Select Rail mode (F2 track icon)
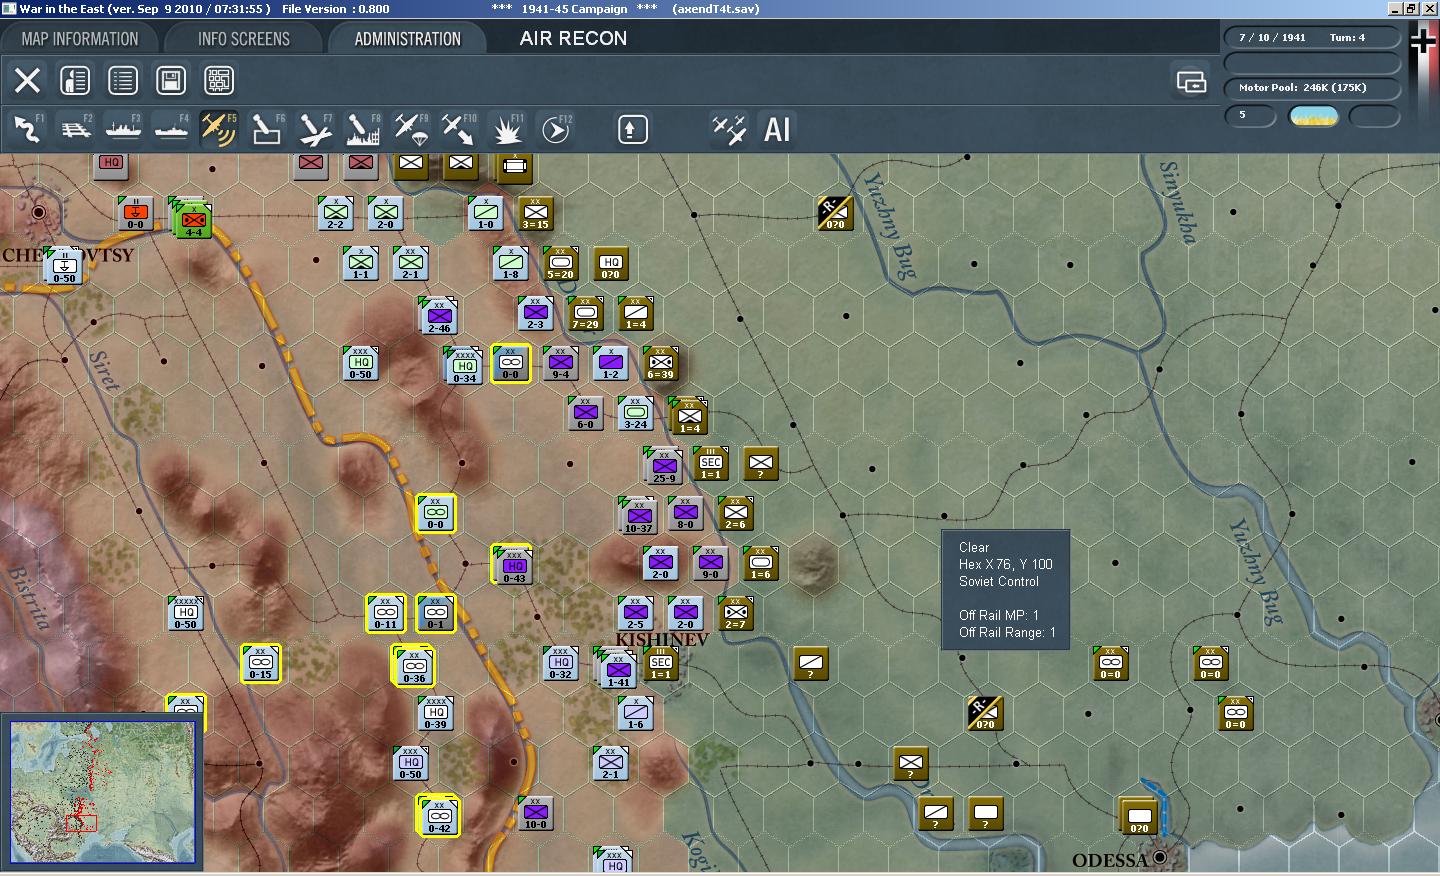Viewport: 1440px width, 876px height. click(75, 129)
